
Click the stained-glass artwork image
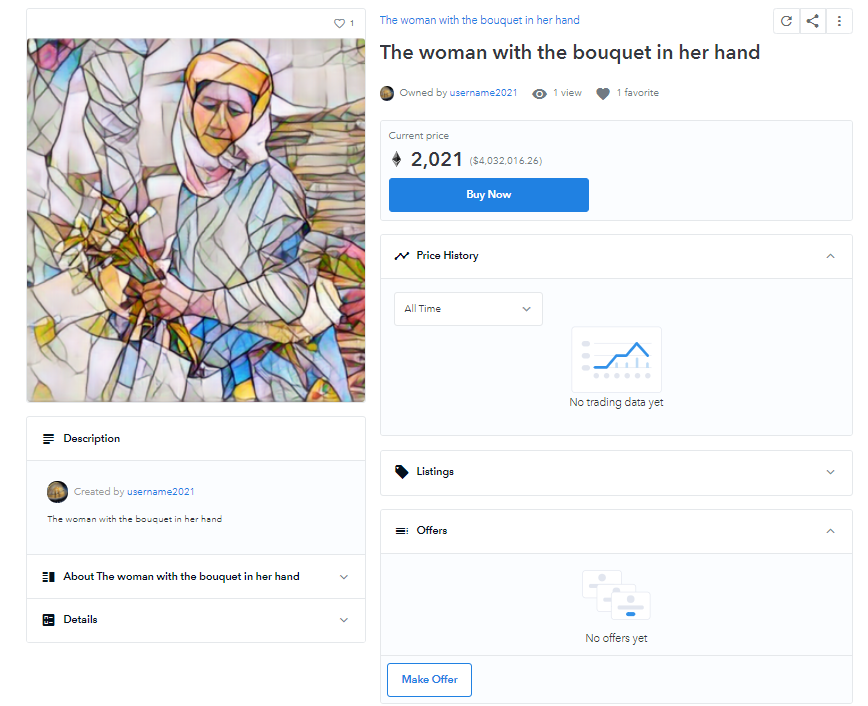(196, 220)
